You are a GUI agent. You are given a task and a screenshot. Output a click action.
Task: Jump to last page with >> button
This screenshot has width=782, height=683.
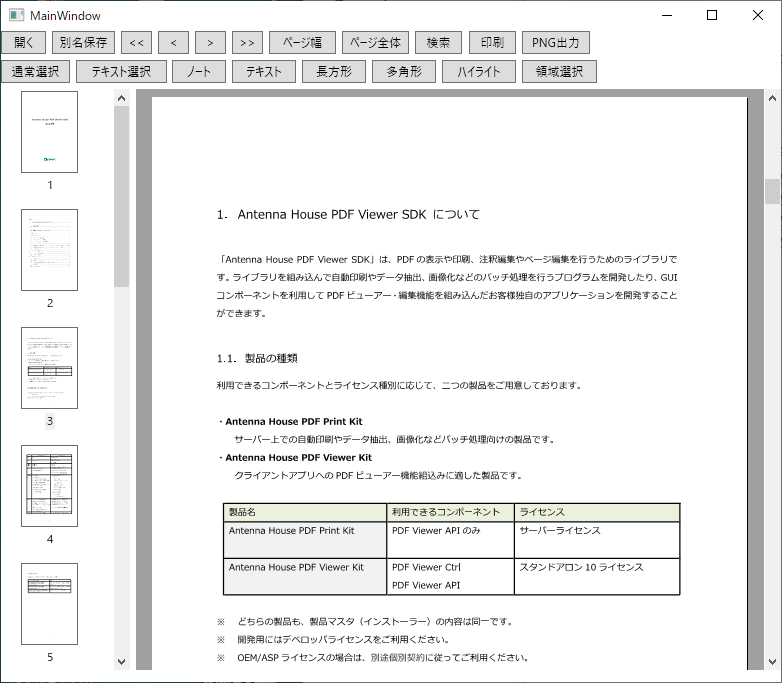point(247,42)
